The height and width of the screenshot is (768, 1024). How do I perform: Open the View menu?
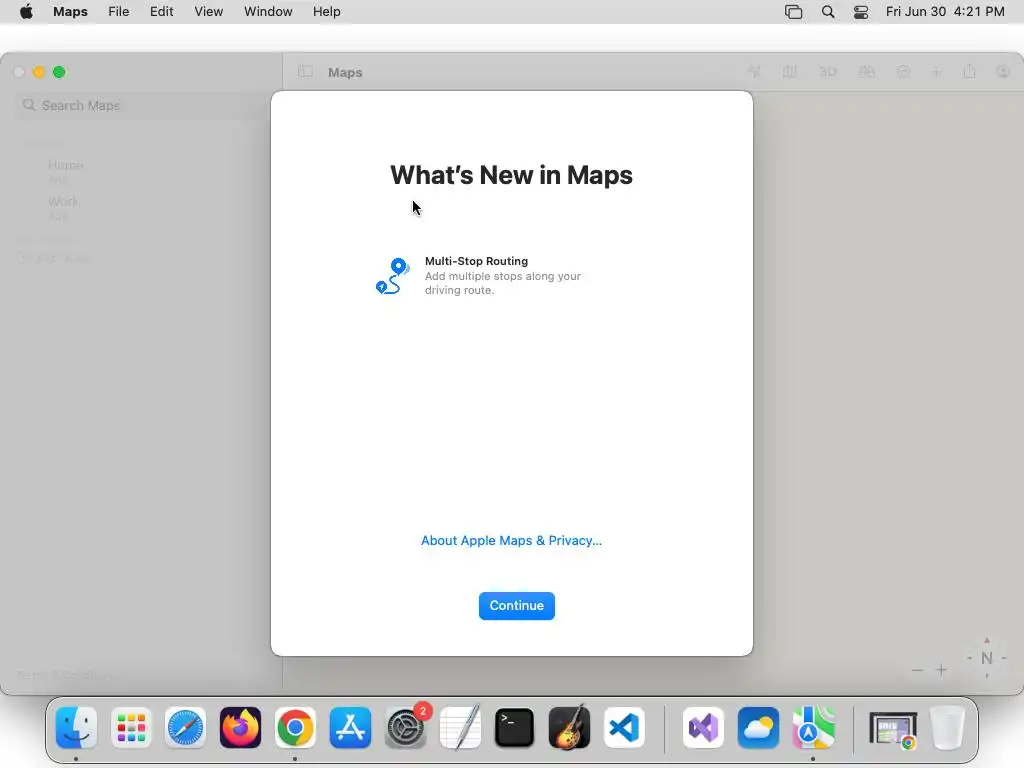tap(208, 12)
